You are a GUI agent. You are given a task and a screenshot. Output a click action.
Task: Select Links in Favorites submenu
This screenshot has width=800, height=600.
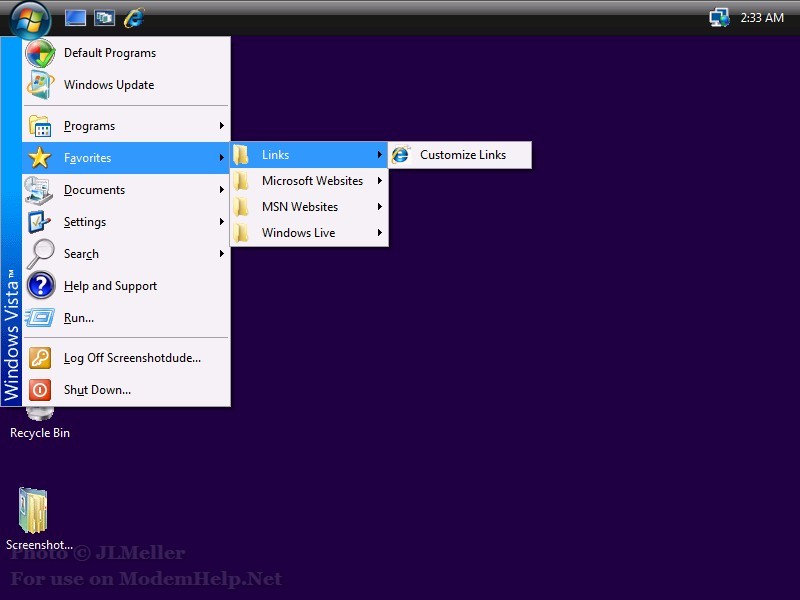(309, 155)
